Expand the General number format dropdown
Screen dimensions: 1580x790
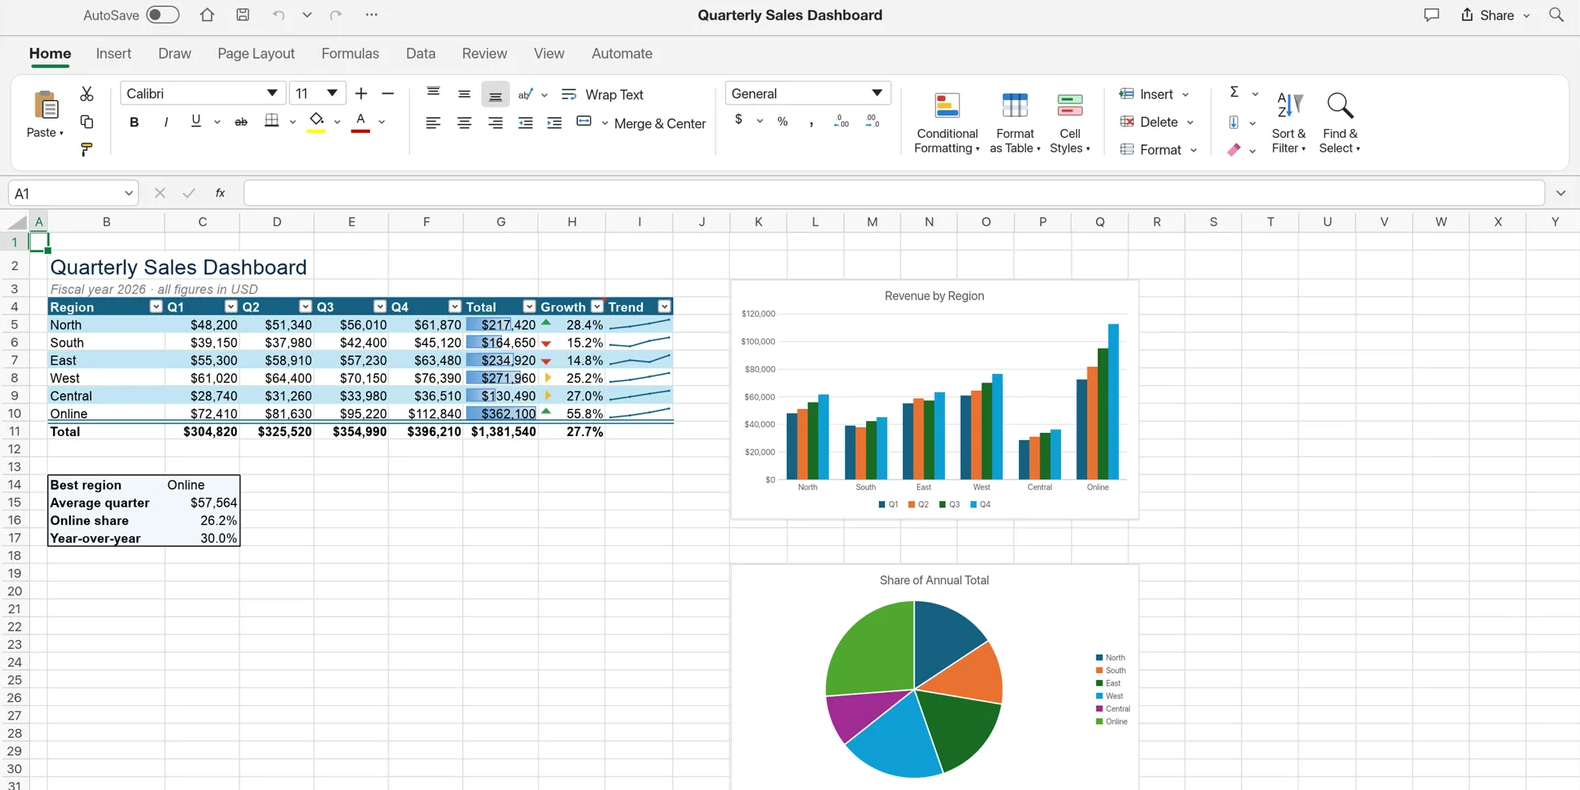pos(807,93)
